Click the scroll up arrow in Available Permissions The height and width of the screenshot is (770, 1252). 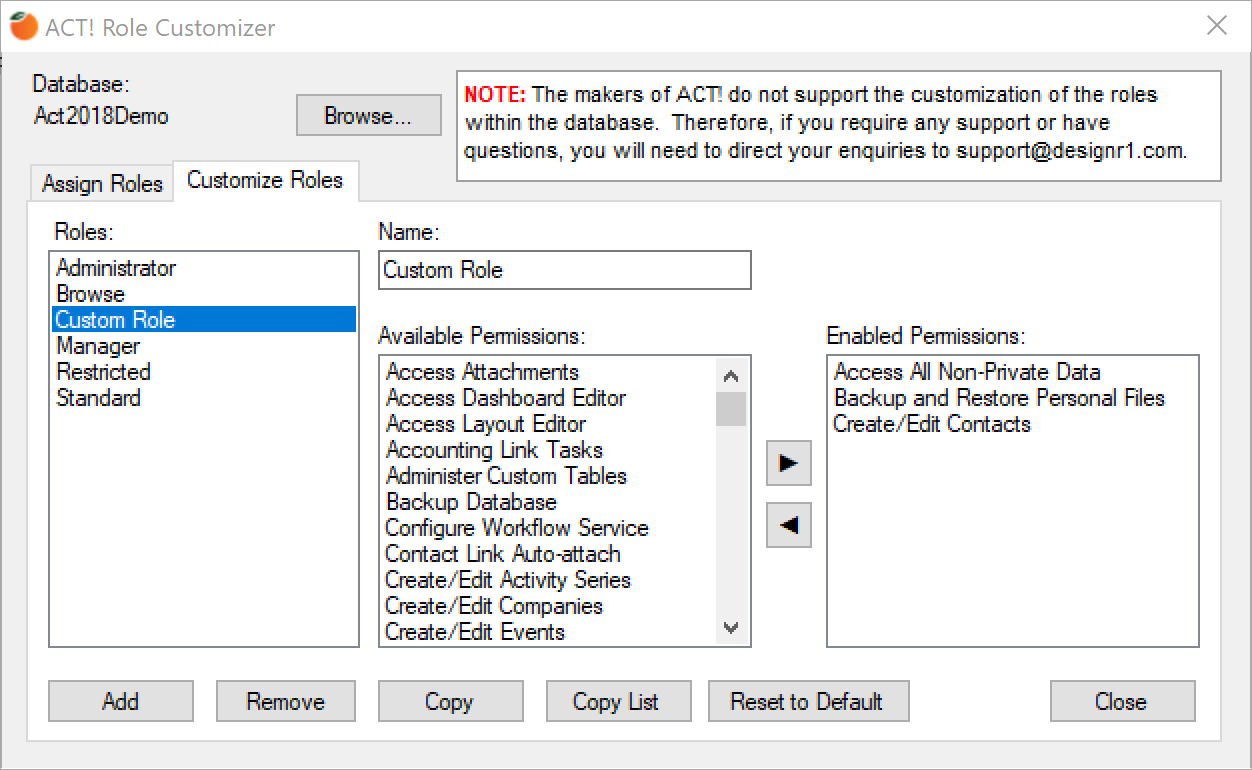(x=731, y=376)
